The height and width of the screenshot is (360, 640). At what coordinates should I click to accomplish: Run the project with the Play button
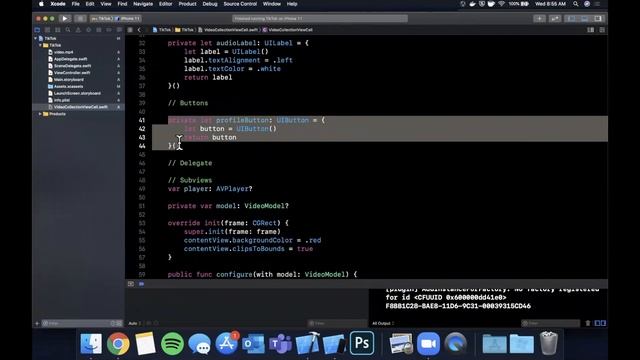coord(64,18)
